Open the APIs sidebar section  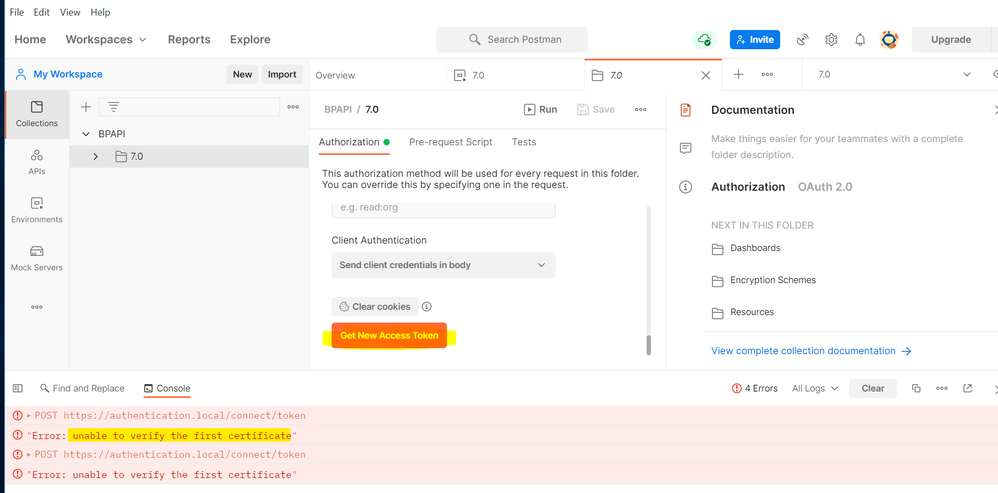pyautogui.click(x=36, y=162)
